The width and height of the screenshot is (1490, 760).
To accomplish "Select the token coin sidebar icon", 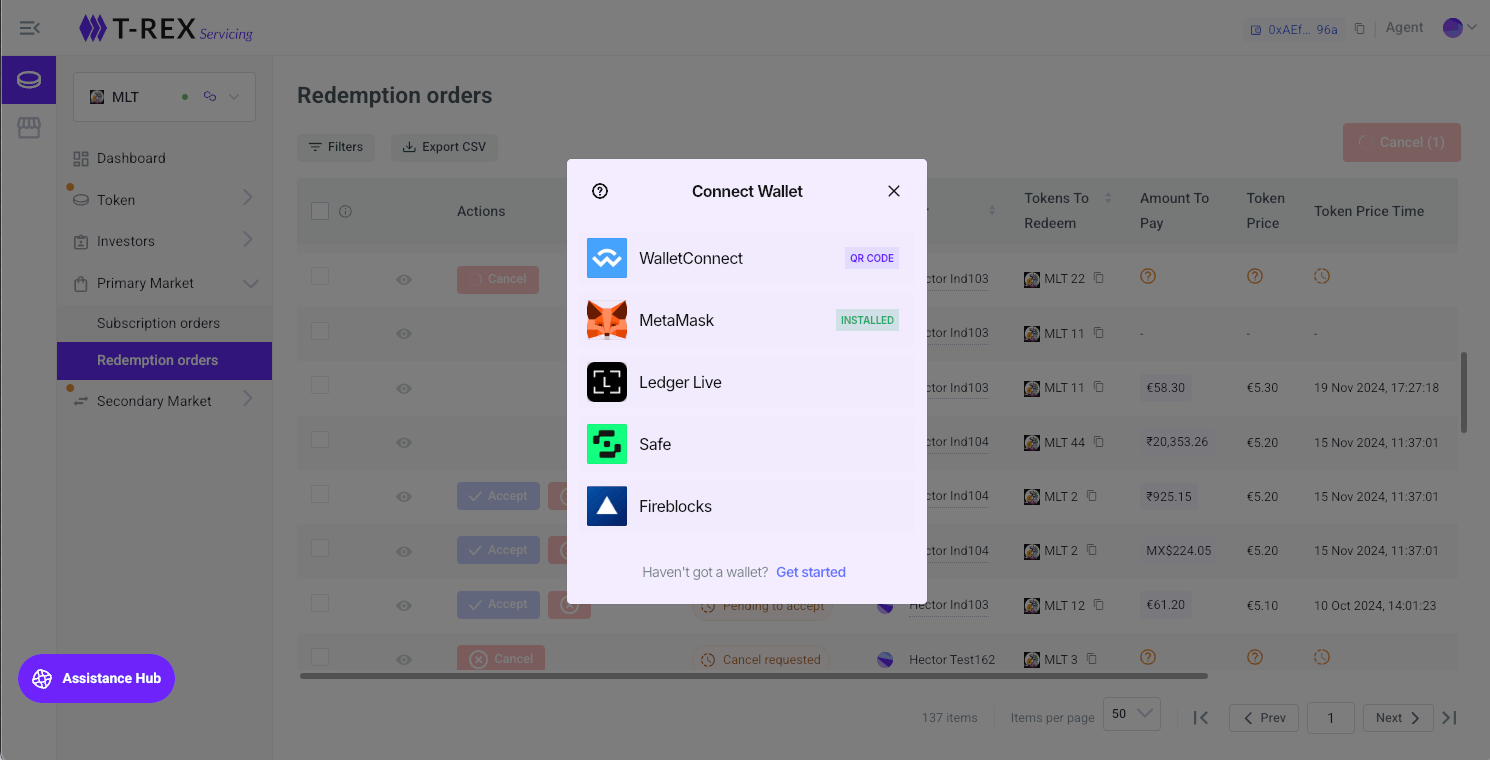I will coord(29,80).
